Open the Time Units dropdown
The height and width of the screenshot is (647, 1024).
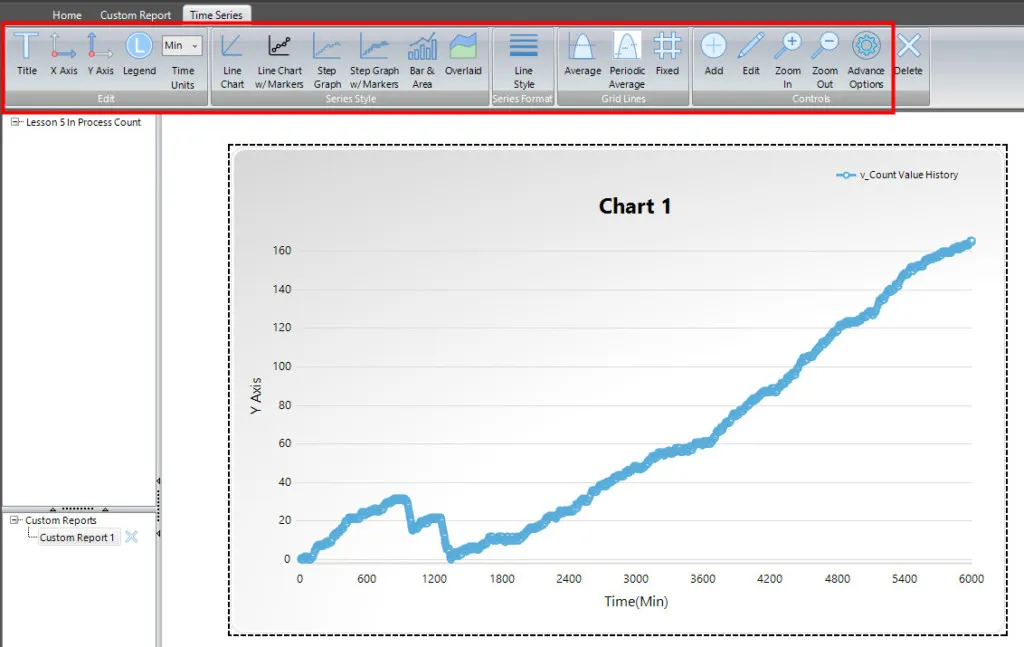[182, 45]
